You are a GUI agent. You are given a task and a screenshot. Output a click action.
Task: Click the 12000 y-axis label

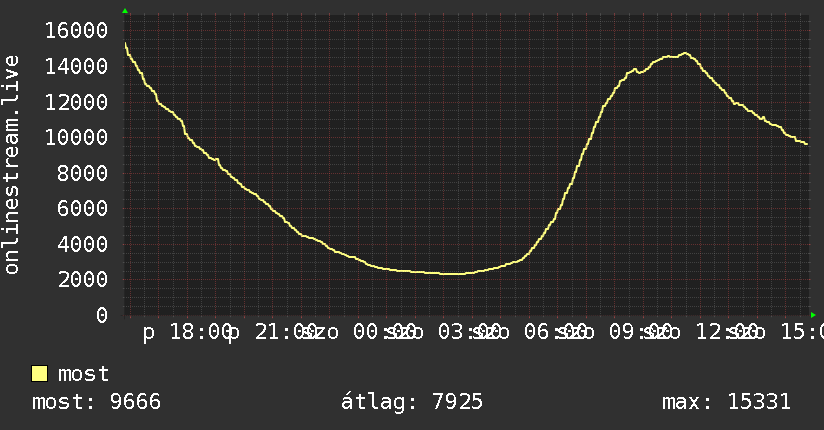point(77,102)
